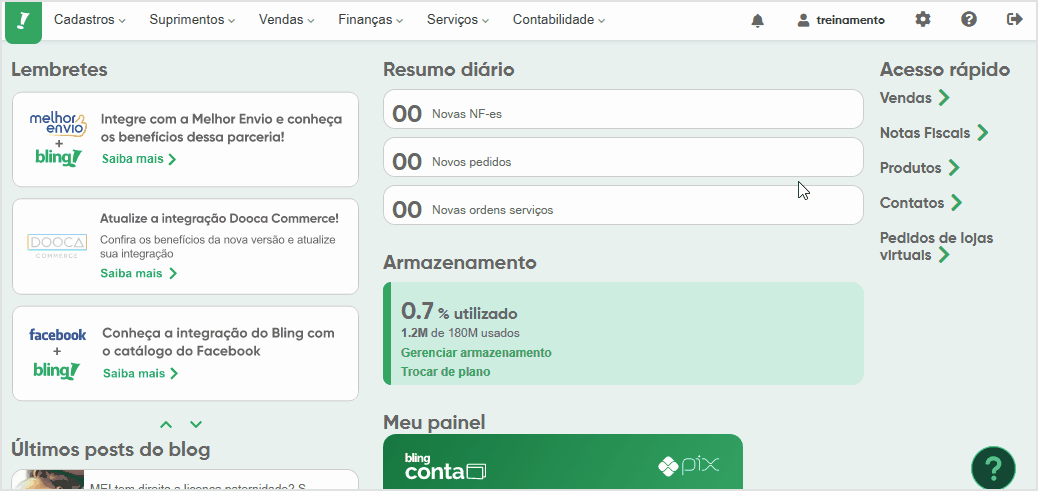
Task: Open the treinamento user account
Action: point(851,21)
